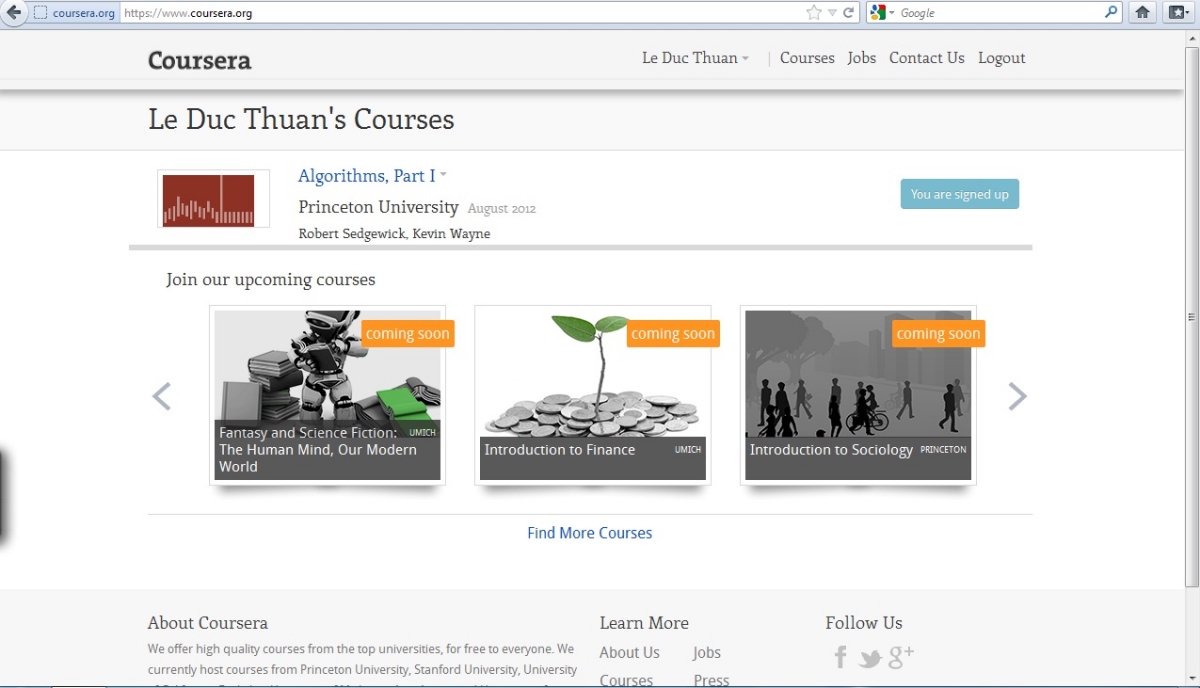Click the About Coursera footer heading
Viewport: 1200px width, 688px height.
(208, 623)
